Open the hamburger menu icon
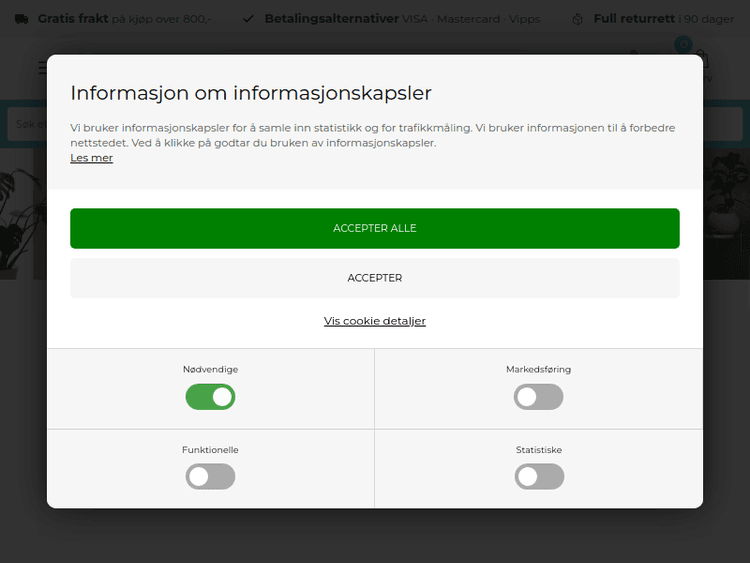The image size is (750, 563). (42, 67)
